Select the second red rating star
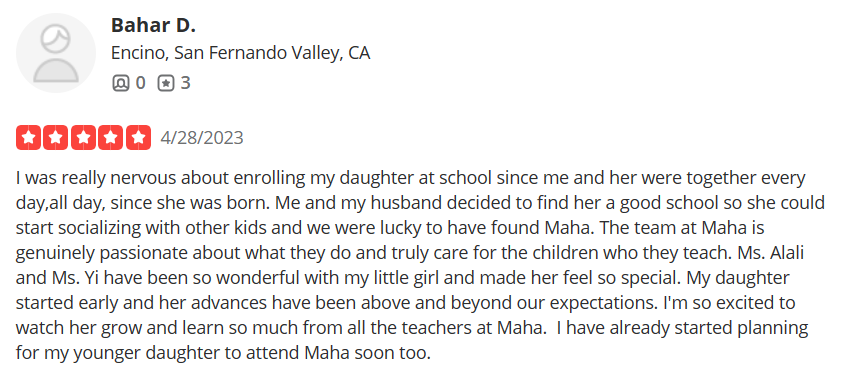852x370 pixels. pyautogui.click(x=56, y=137)
